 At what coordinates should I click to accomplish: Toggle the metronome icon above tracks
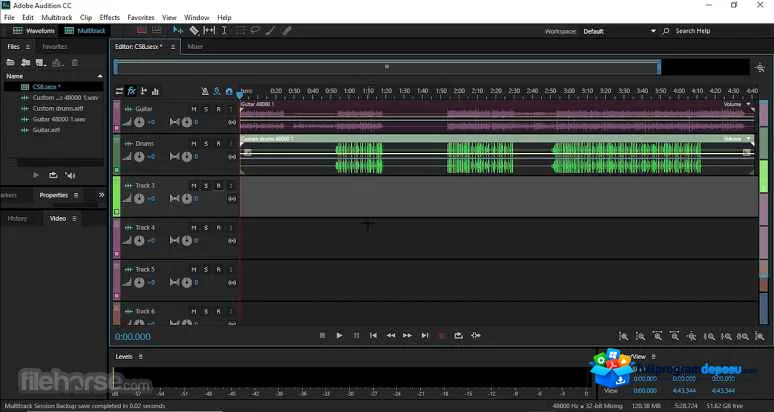[x=205, y=91]
